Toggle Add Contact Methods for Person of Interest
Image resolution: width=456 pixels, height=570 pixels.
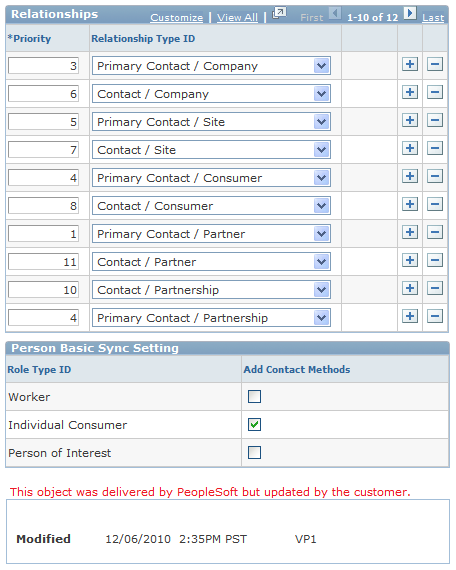[254, 453]
